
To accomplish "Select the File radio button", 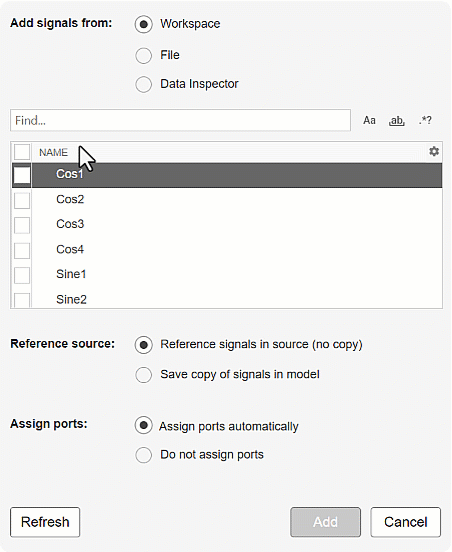I will tap(144, 55).
